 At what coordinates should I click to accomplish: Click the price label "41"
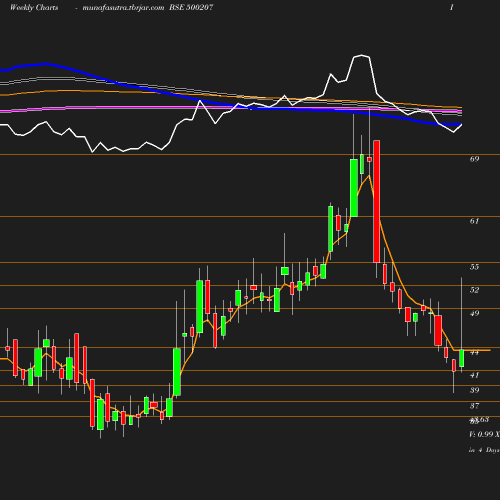(x=474, y=375)
